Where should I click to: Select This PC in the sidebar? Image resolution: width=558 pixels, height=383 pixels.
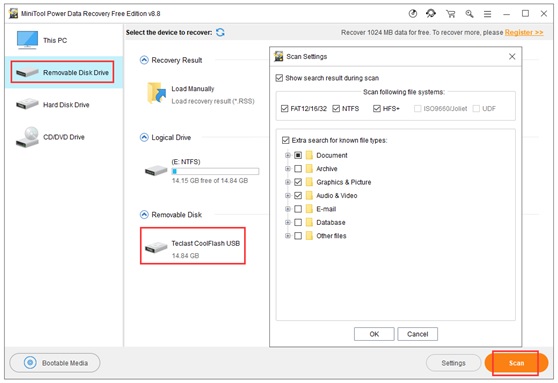pos(64,40)
